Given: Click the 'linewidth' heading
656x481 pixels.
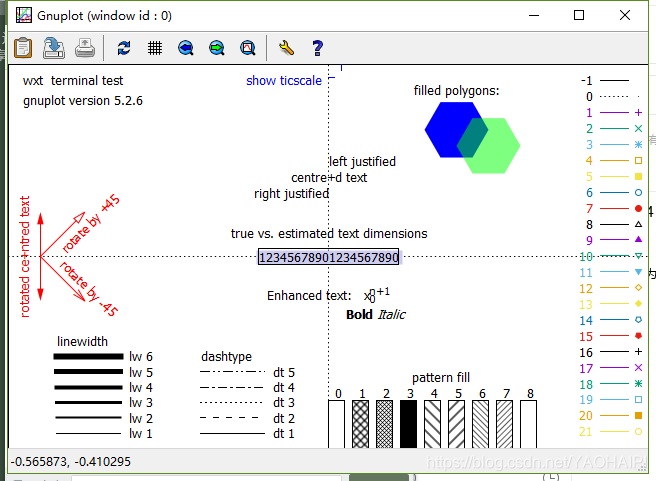Looking at the screenshot, I should coord(82,342).
